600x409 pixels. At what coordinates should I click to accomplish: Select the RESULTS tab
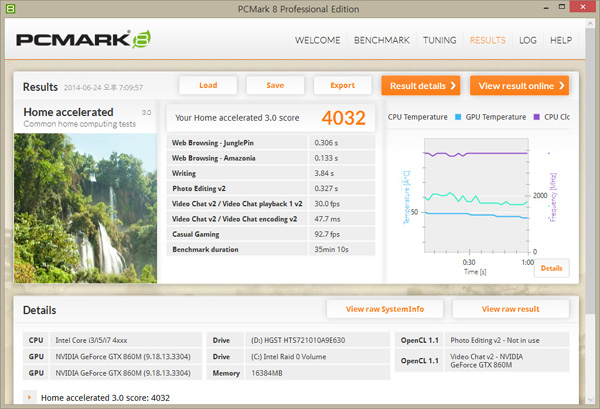(488, 40)
